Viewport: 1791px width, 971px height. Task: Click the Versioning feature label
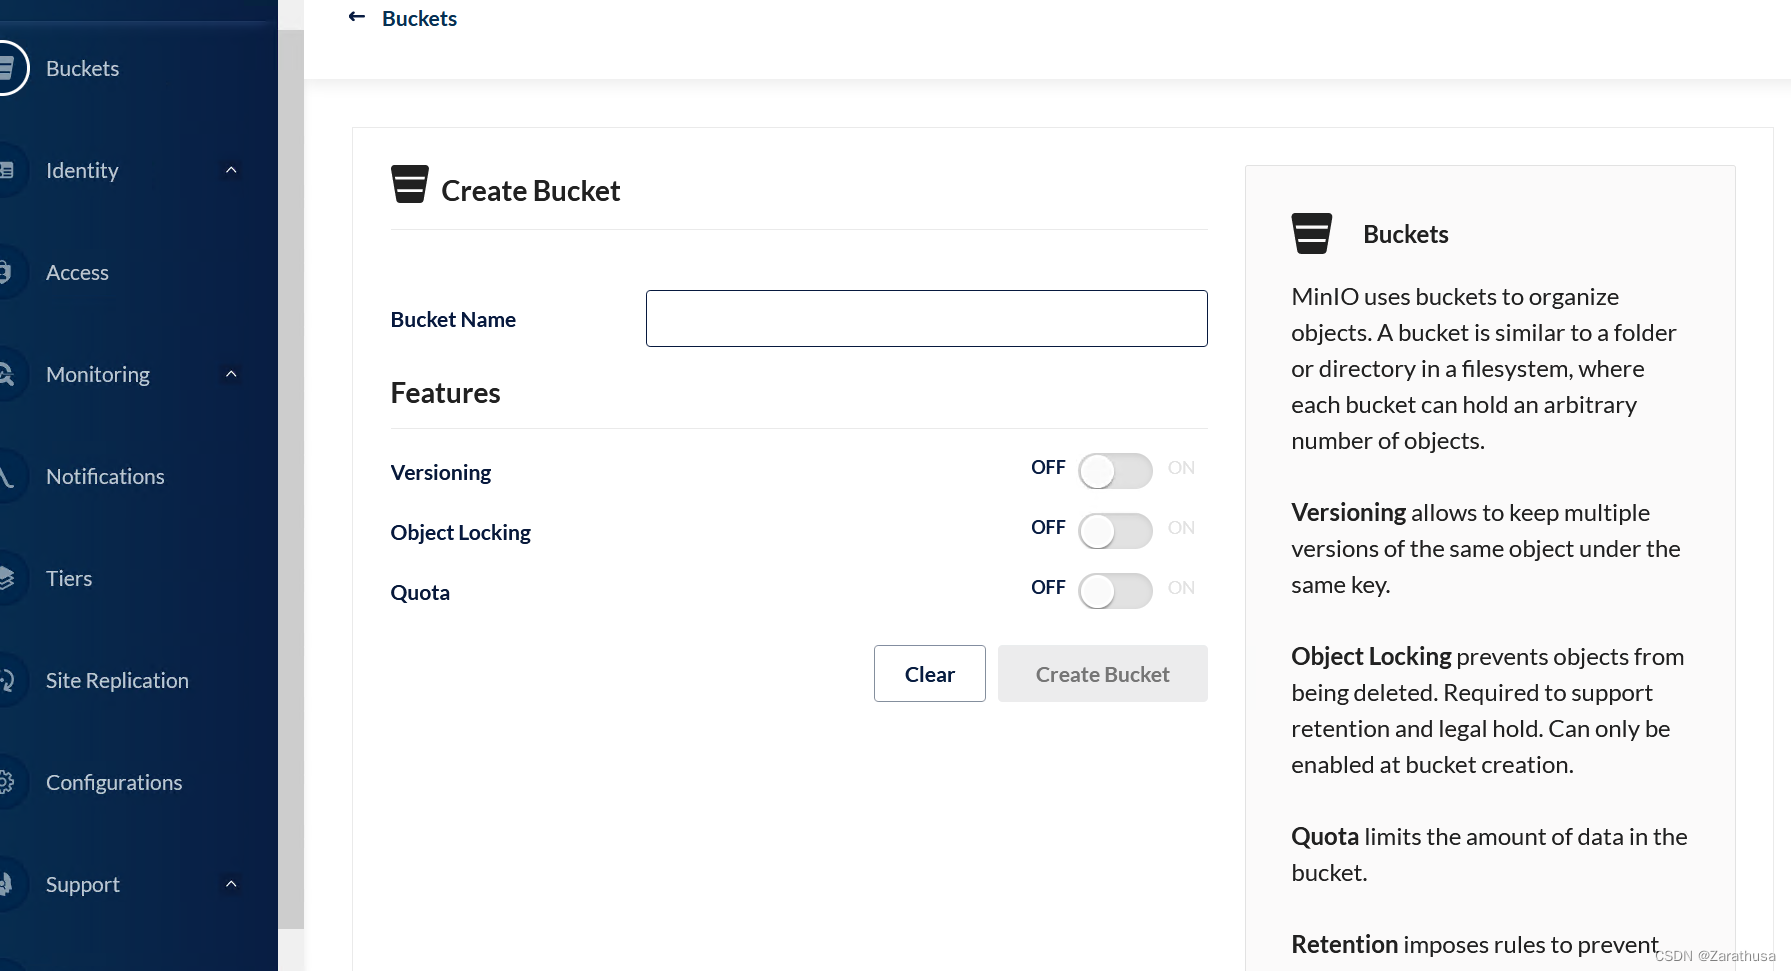coord(441,472)
